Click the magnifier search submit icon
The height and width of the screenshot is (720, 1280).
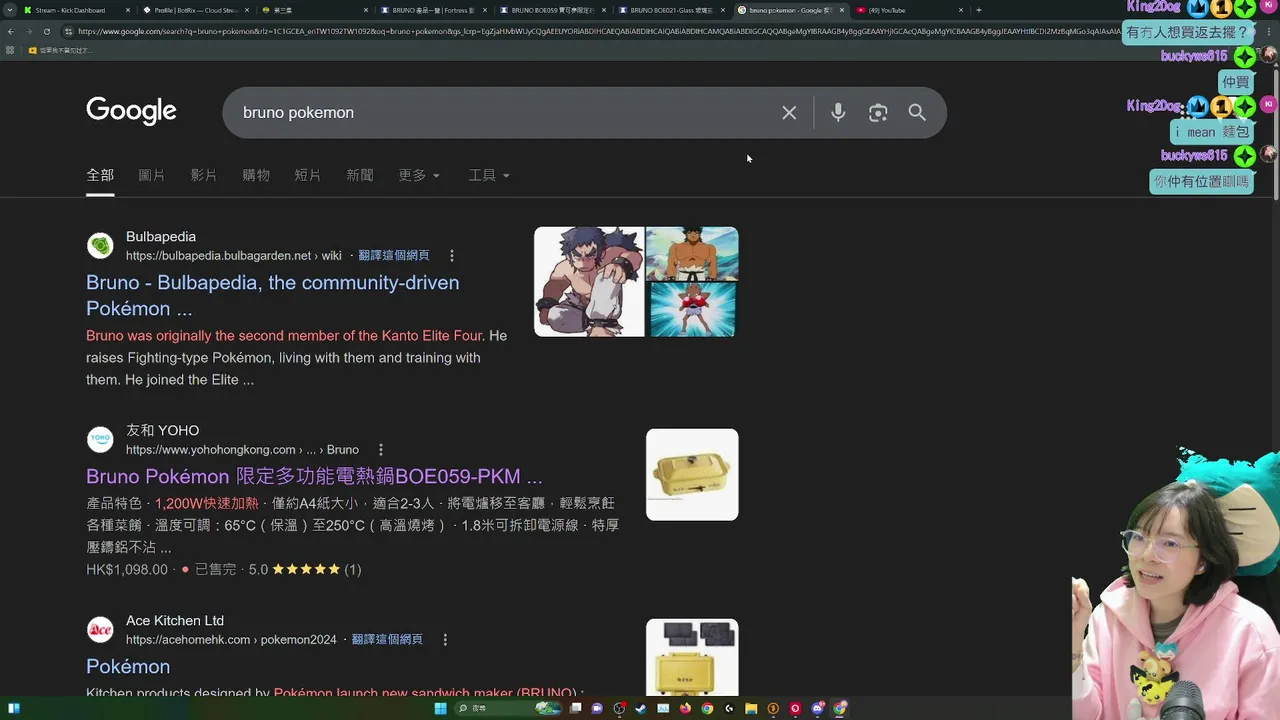[917, 113]
